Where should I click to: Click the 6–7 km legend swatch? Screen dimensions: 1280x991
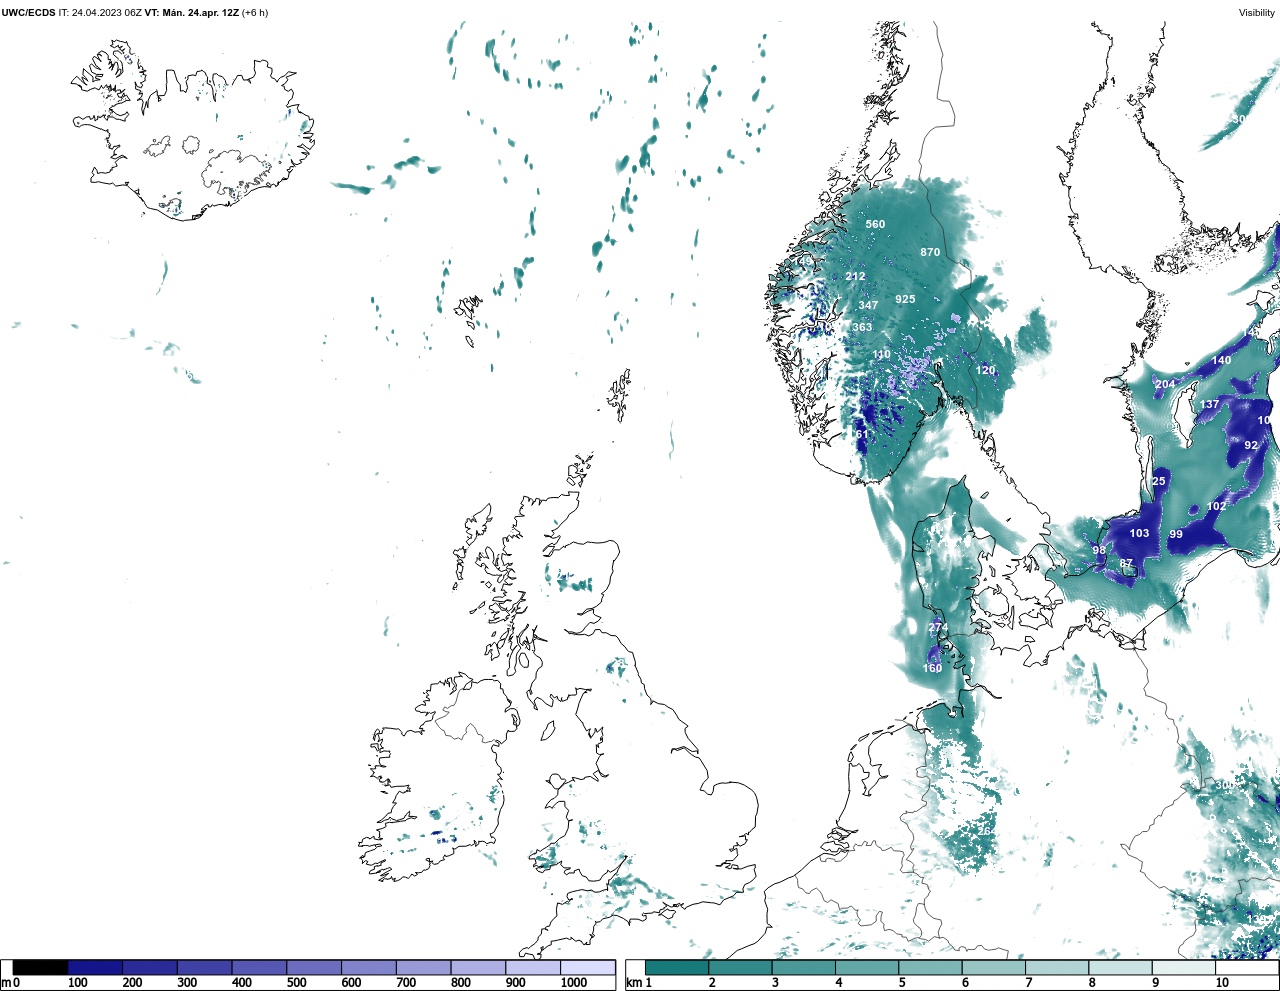(x=994, y=968)
